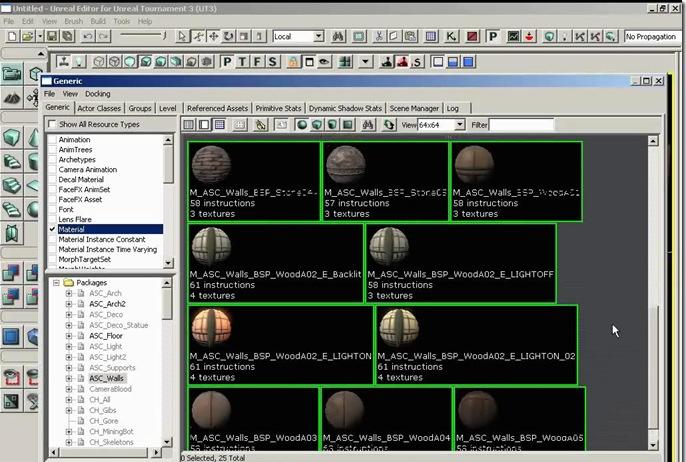Select the arrow pointer selection mode

182,36
